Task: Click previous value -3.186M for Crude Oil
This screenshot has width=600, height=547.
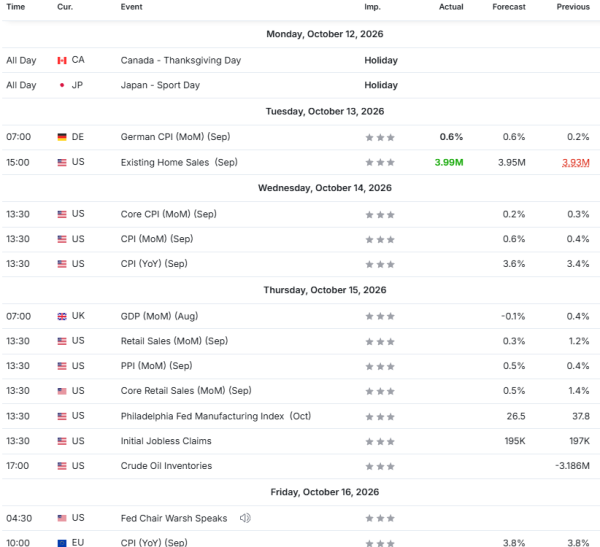Action: [572, 466]
